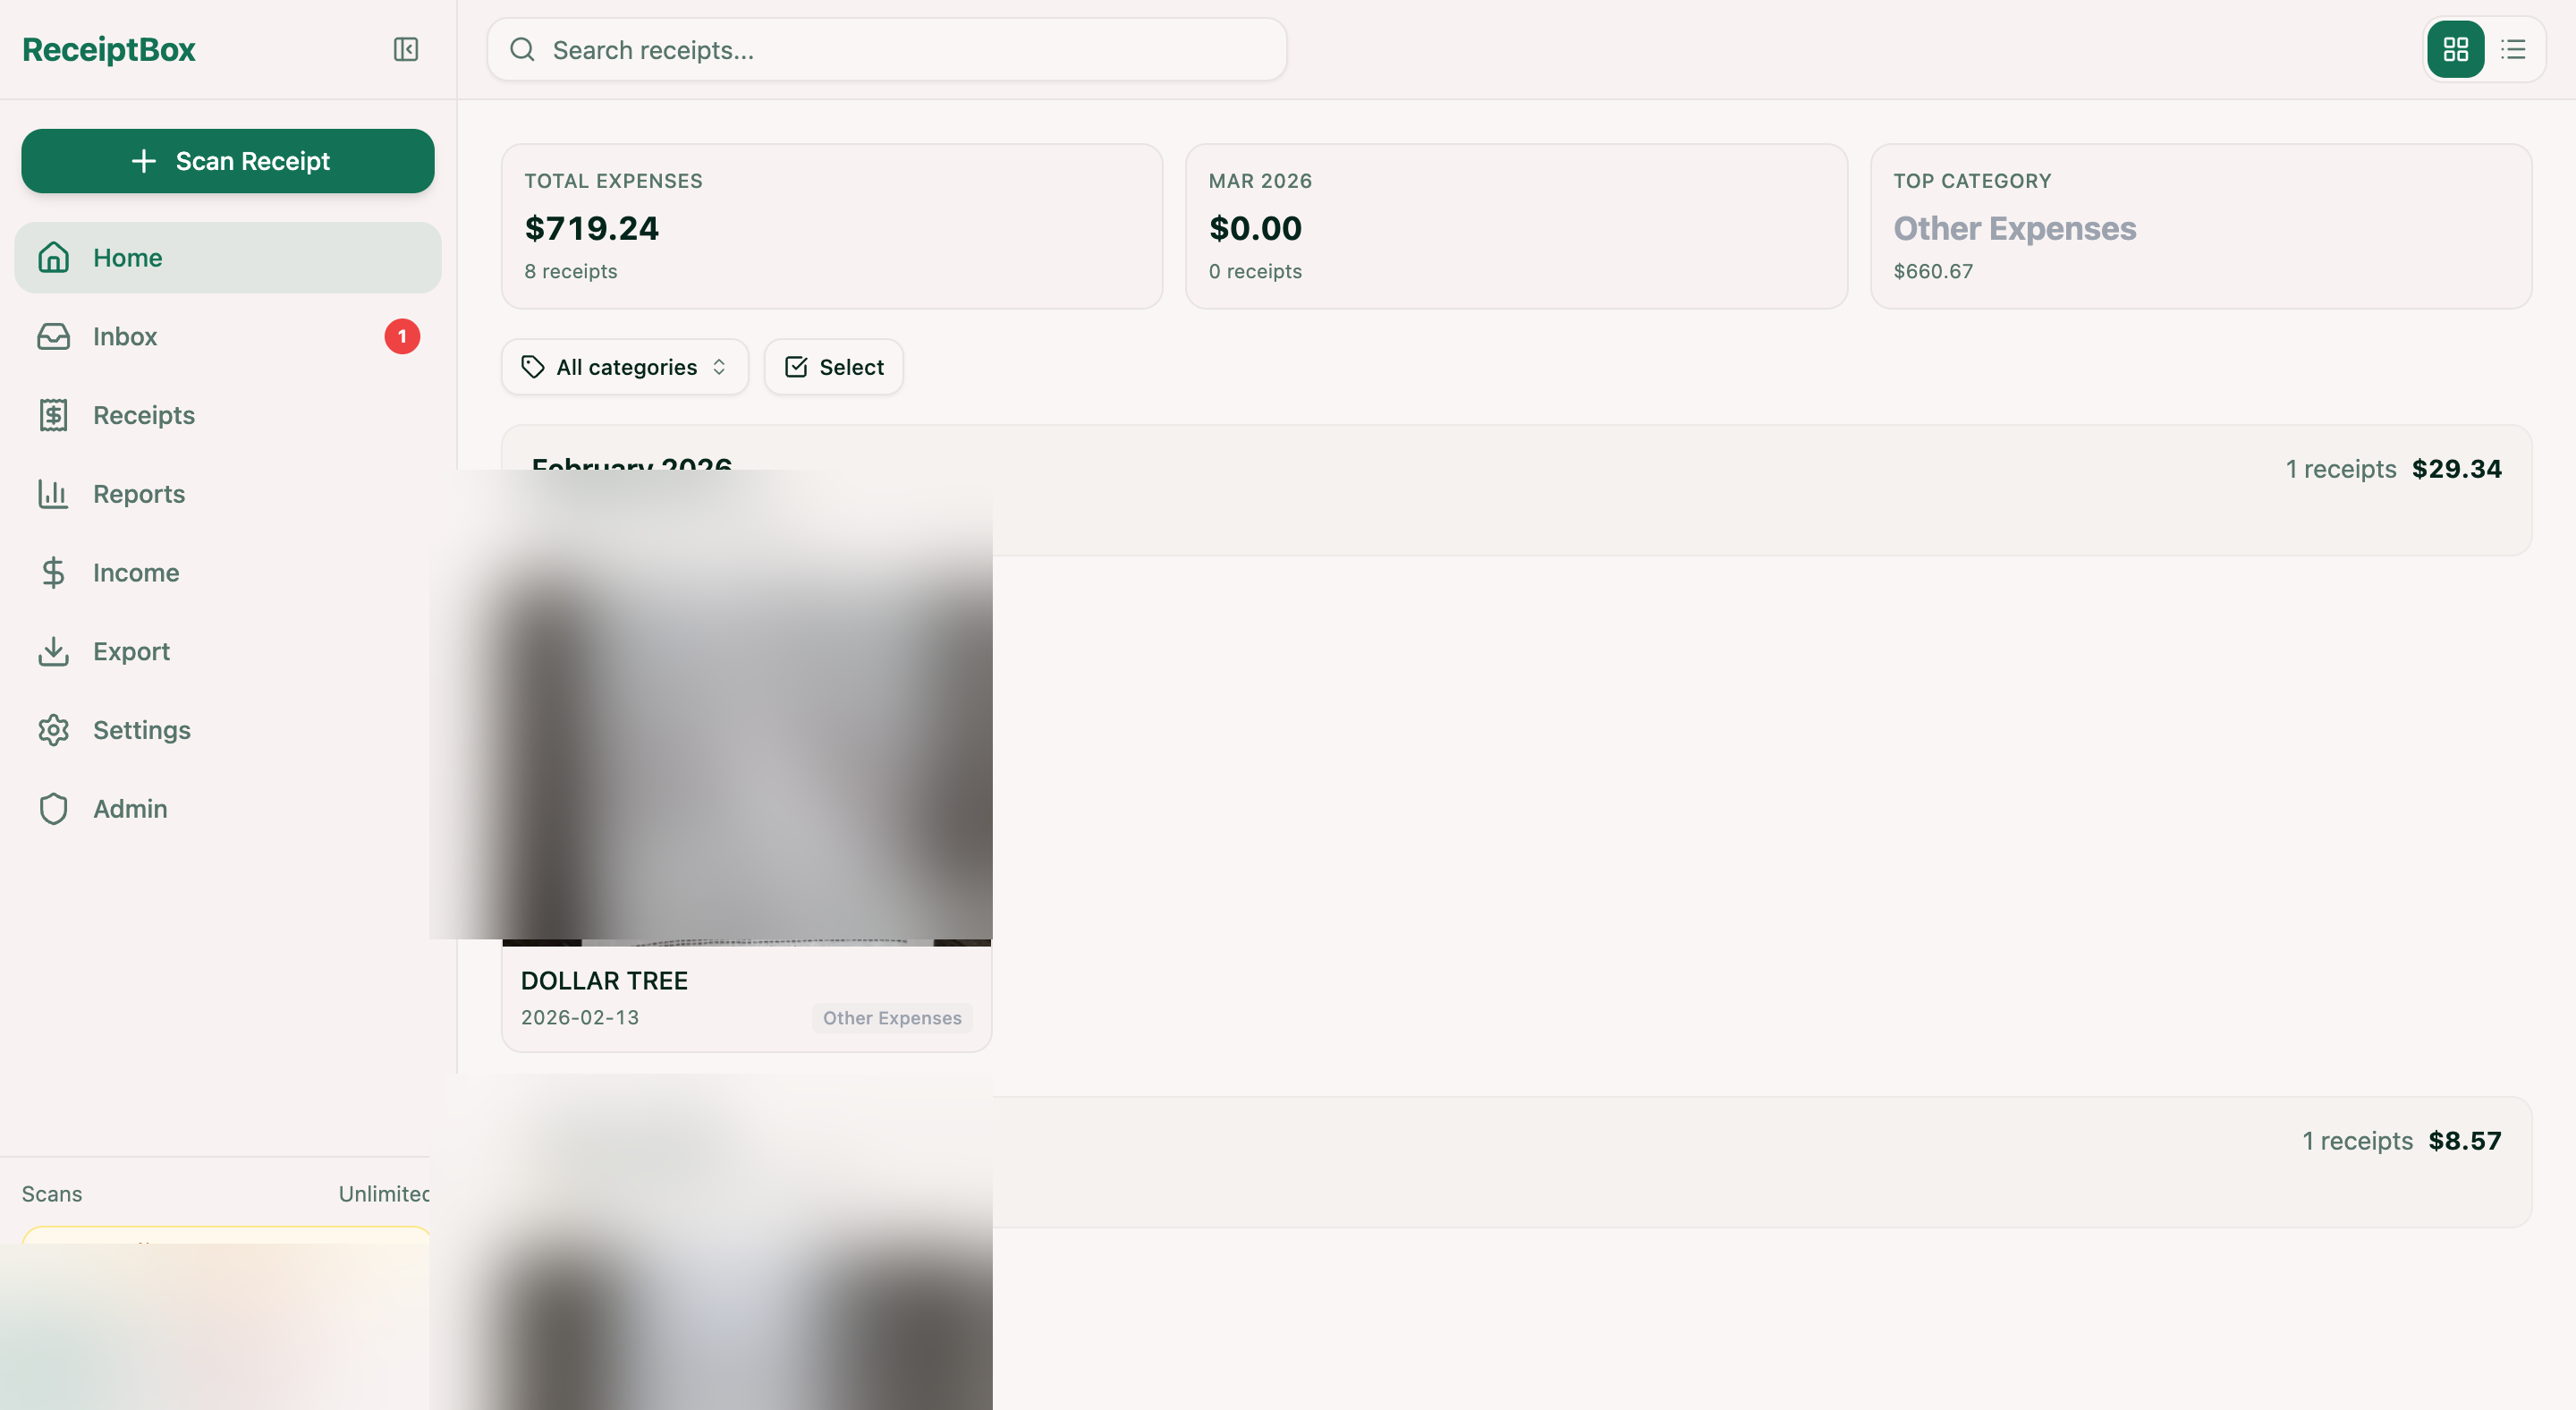This screenshot has width=2576, height=1410.
Task: Navigate to Home in the sidebar
Action: (x=127, y=257)
